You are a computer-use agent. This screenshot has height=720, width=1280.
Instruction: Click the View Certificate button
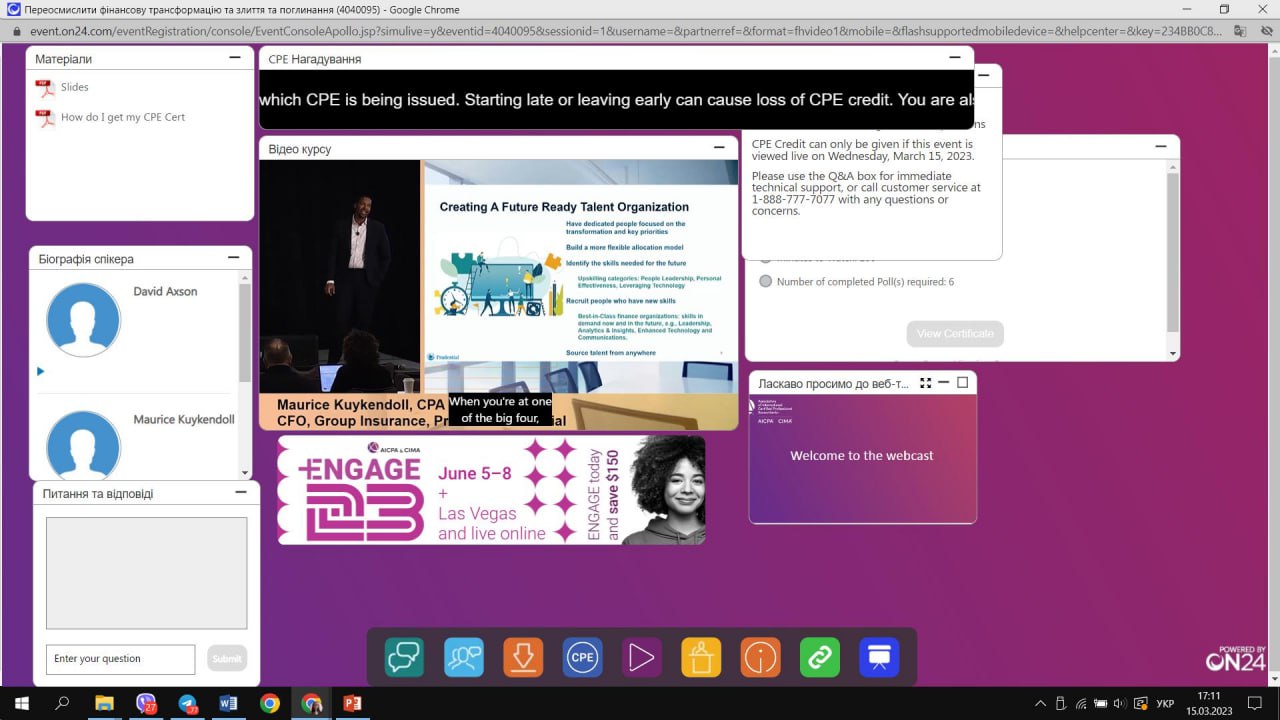(955, 333)
